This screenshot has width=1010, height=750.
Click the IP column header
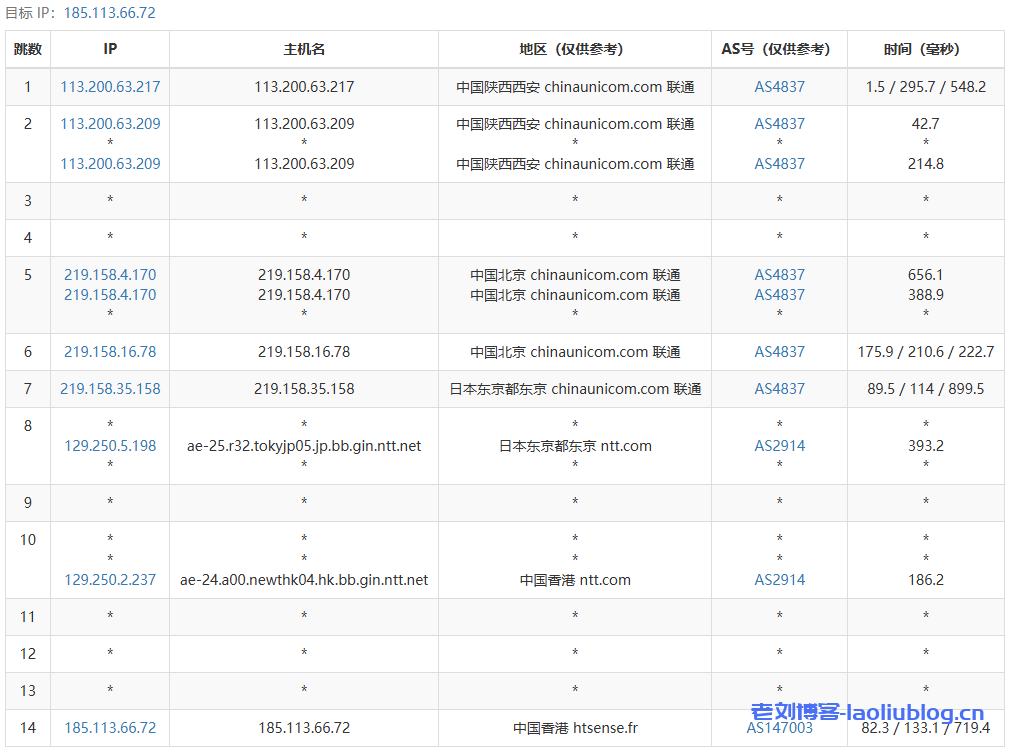coord(110,48)
